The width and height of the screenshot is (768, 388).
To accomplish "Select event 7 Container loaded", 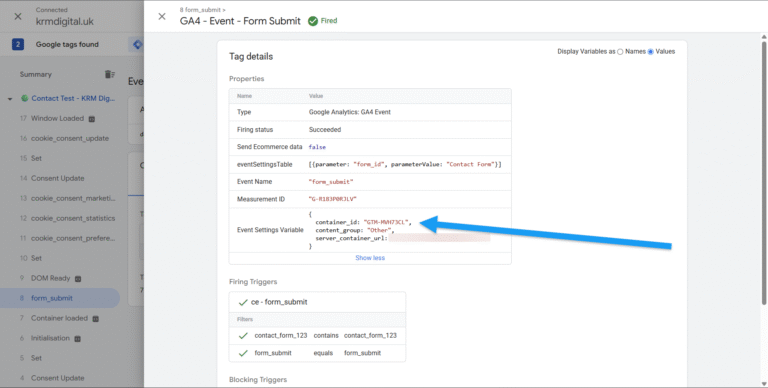I will point(59,318).
